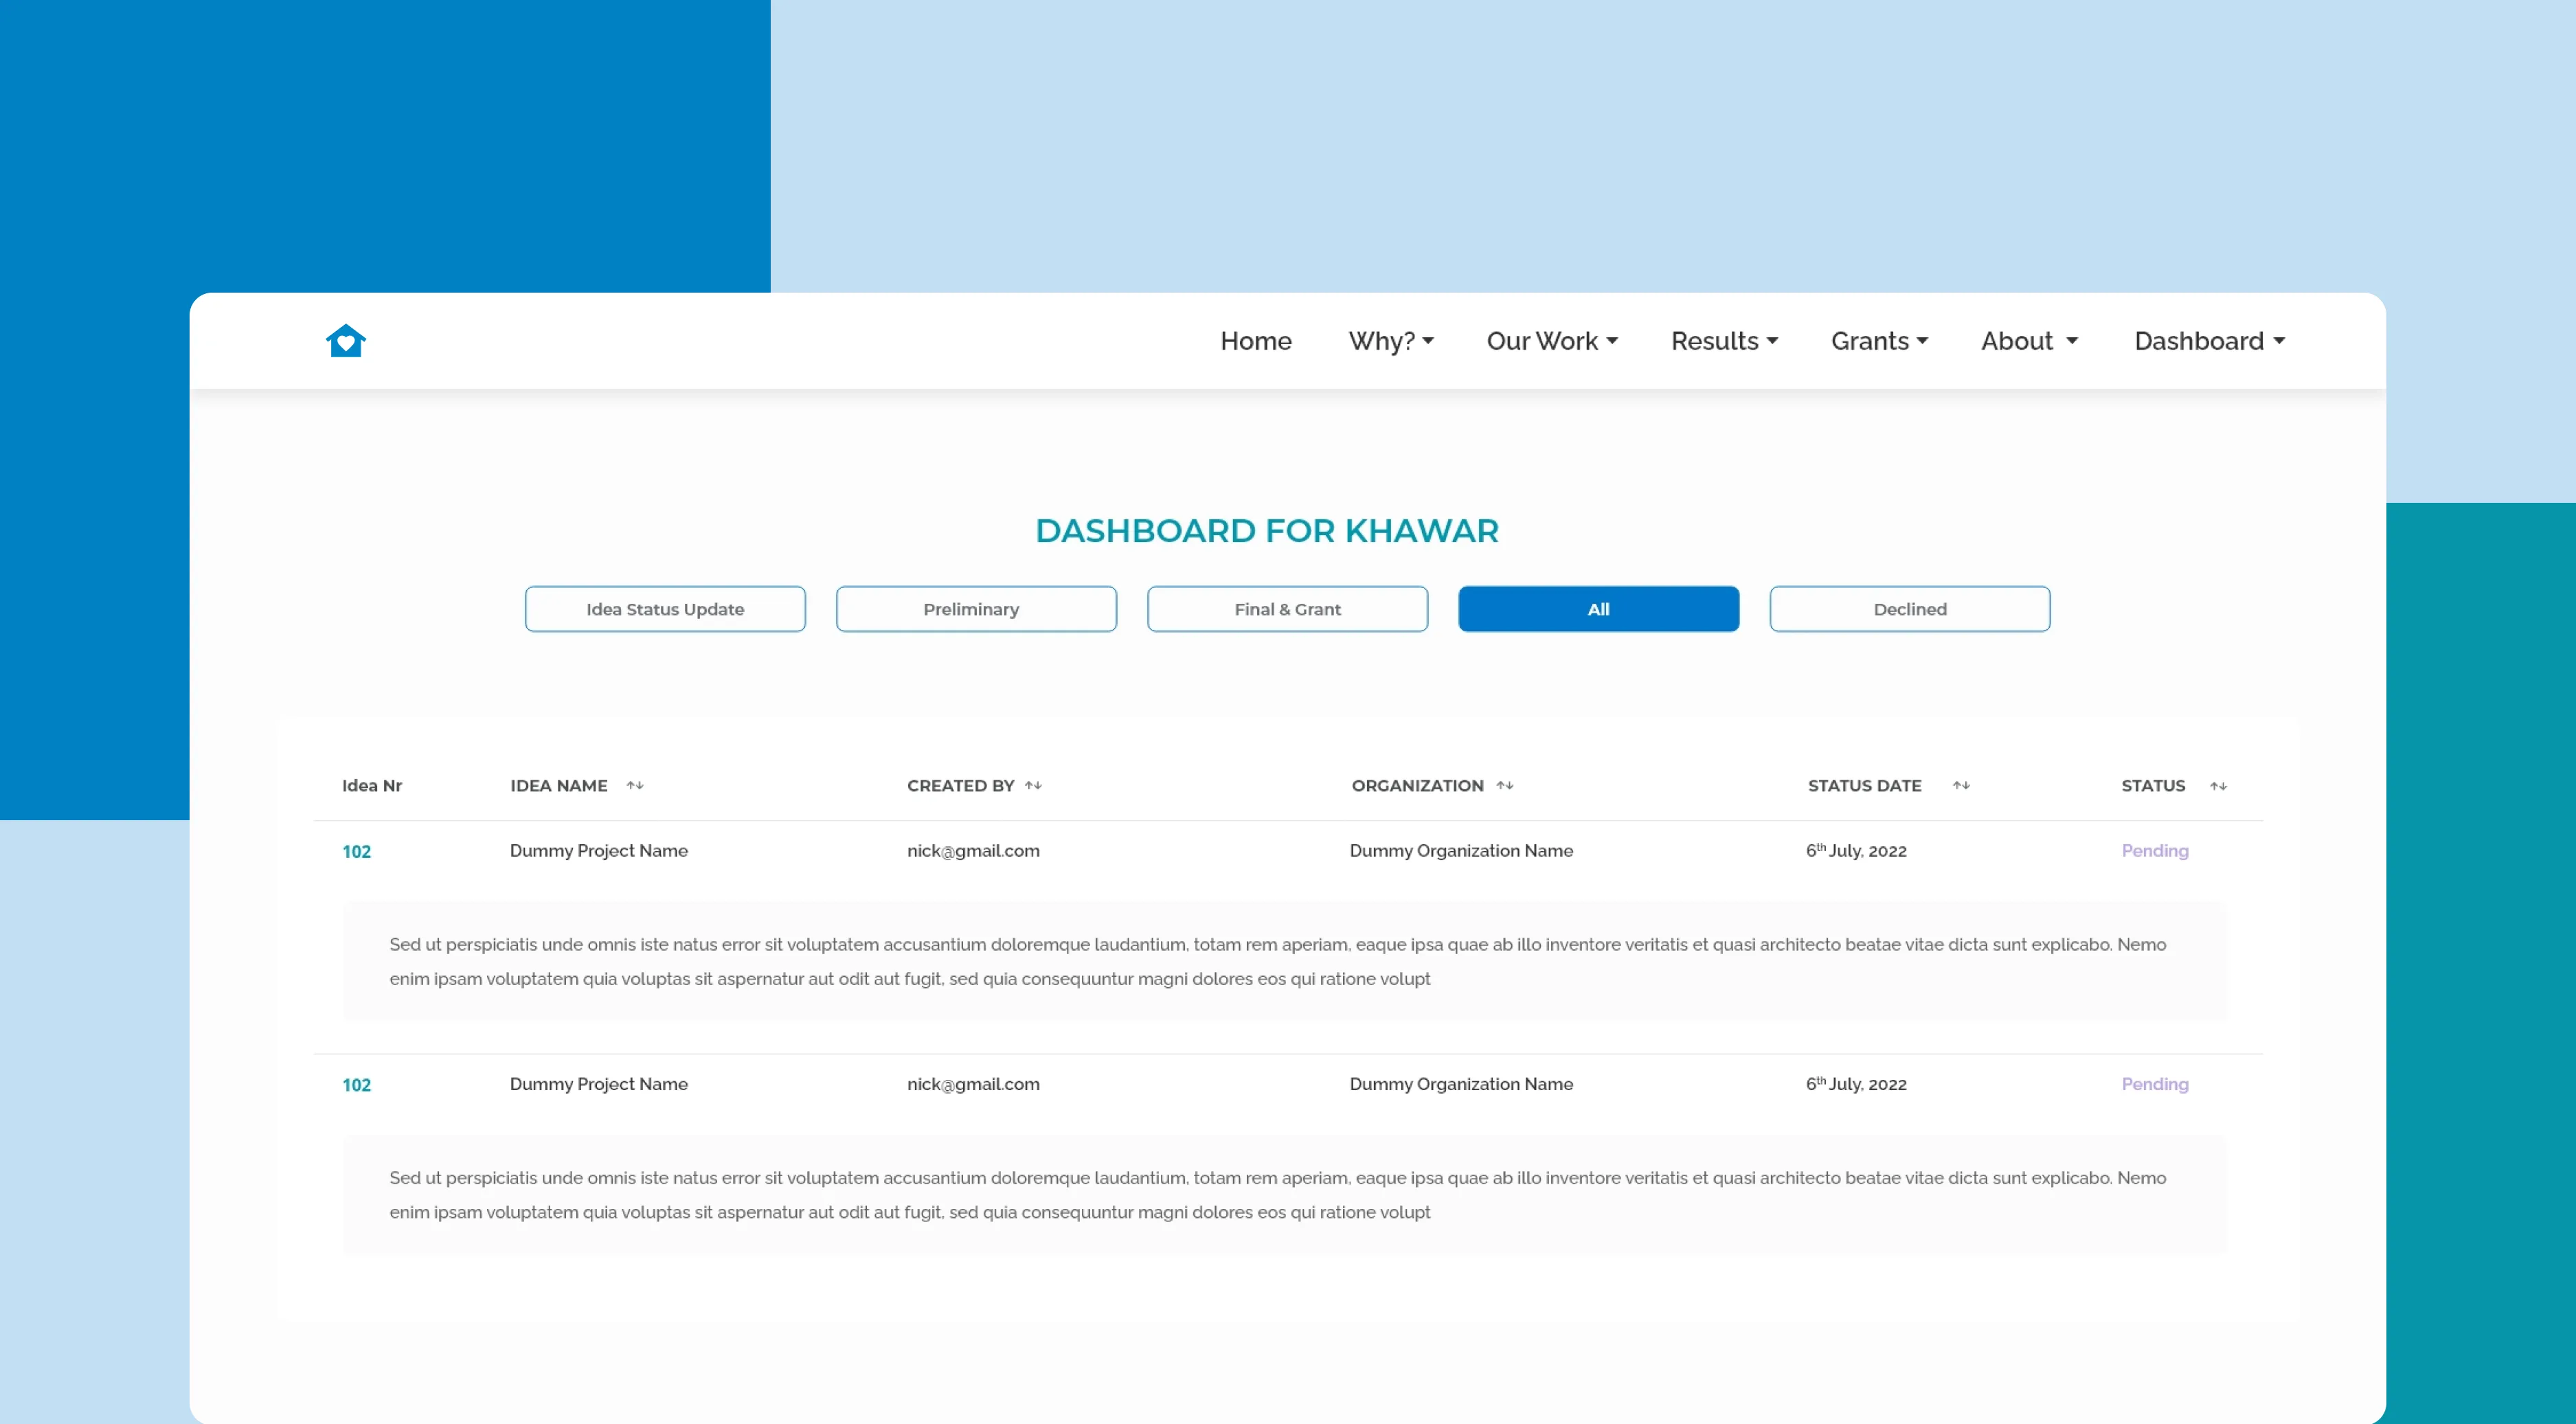
Task: Open the About dropdown menu
Action: pyautogui.click(x=2029, y=341)
